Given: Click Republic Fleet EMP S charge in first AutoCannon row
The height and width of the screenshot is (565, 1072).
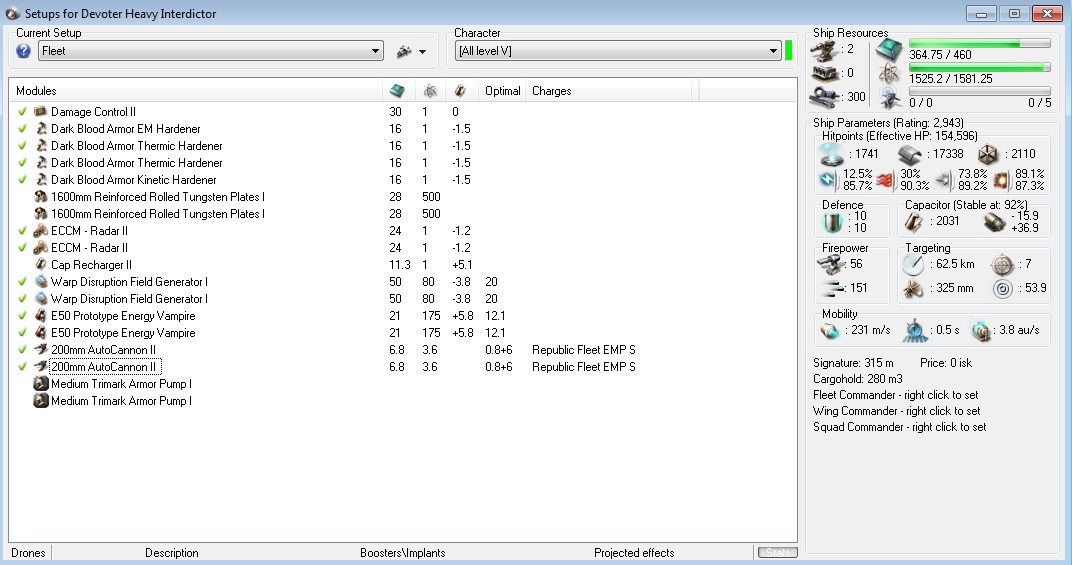Looking at the screenshot, I should pyautogui.click(x=584, y=350).
